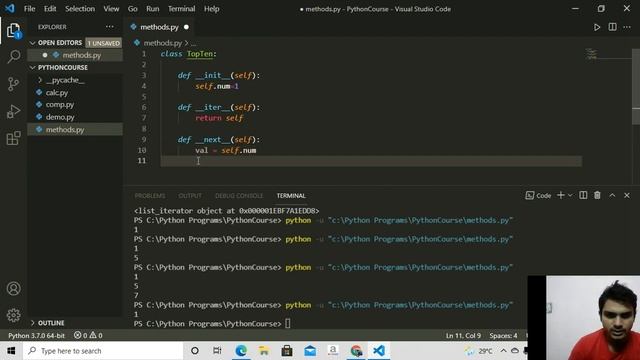The width and height of the screenshot is (640, 360).
Task: Close methods.py tab via unsaved dot
Action: 186,27
